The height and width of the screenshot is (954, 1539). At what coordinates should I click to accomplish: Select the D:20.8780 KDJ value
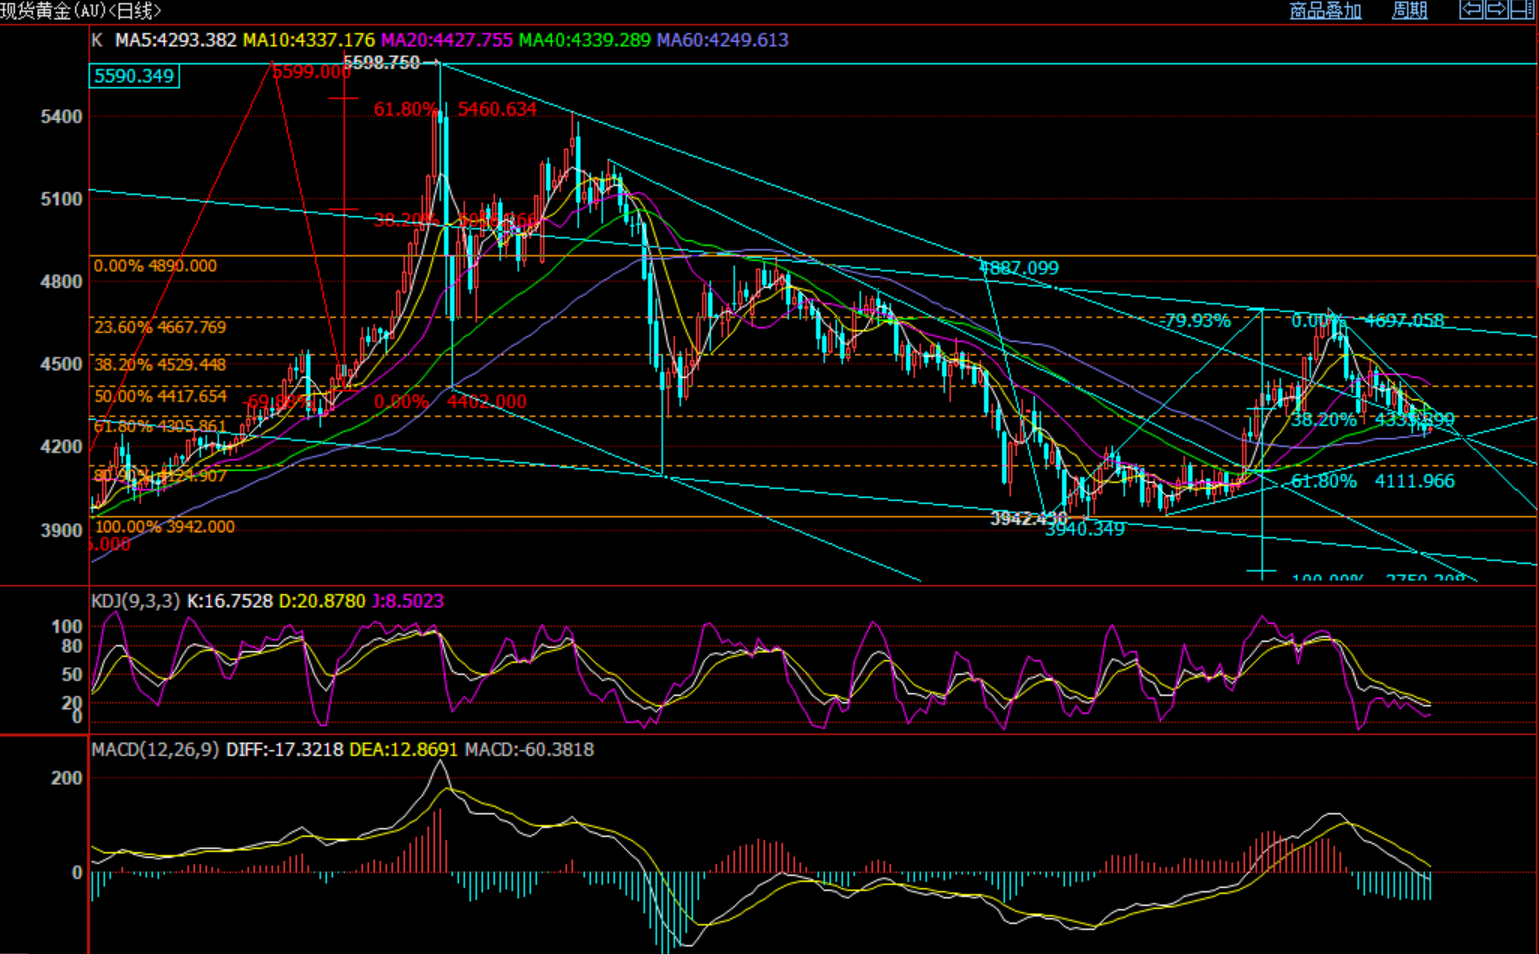click(x=322, y=601)
